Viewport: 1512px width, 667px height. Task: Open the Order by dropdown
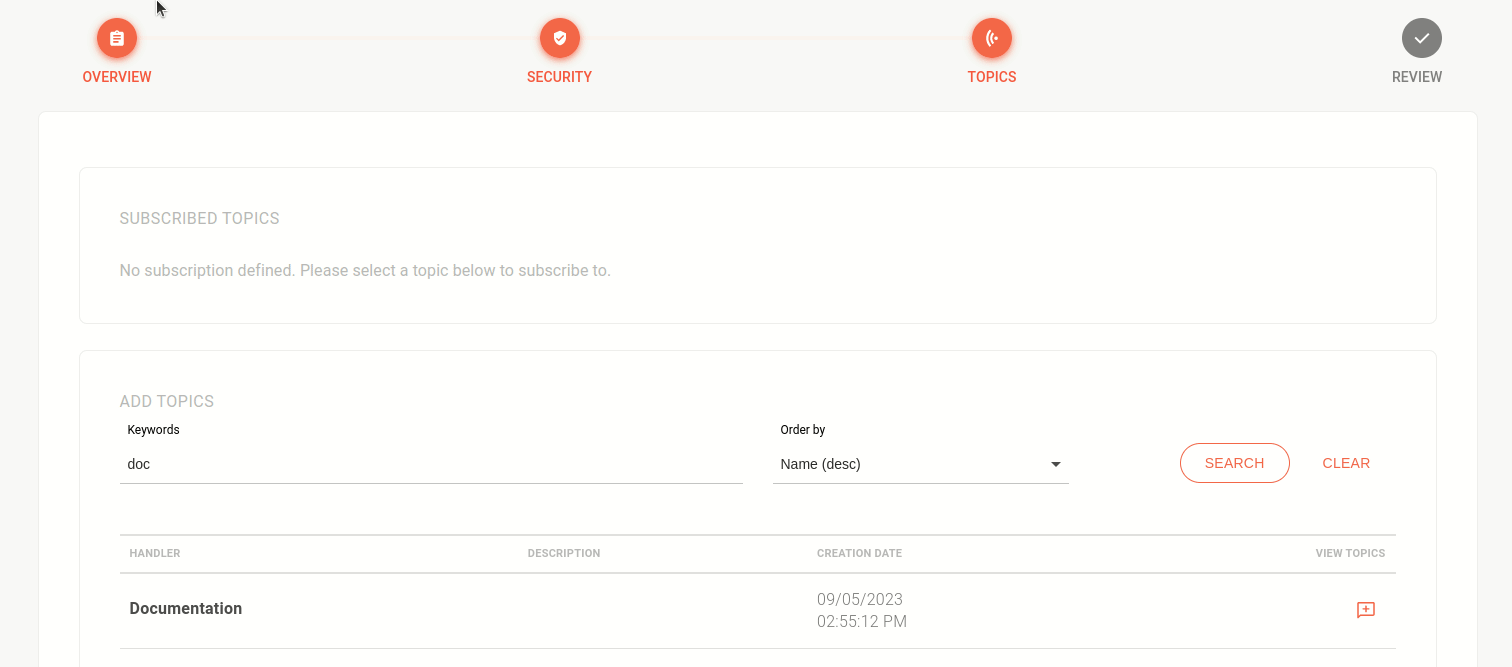(920, 463)
